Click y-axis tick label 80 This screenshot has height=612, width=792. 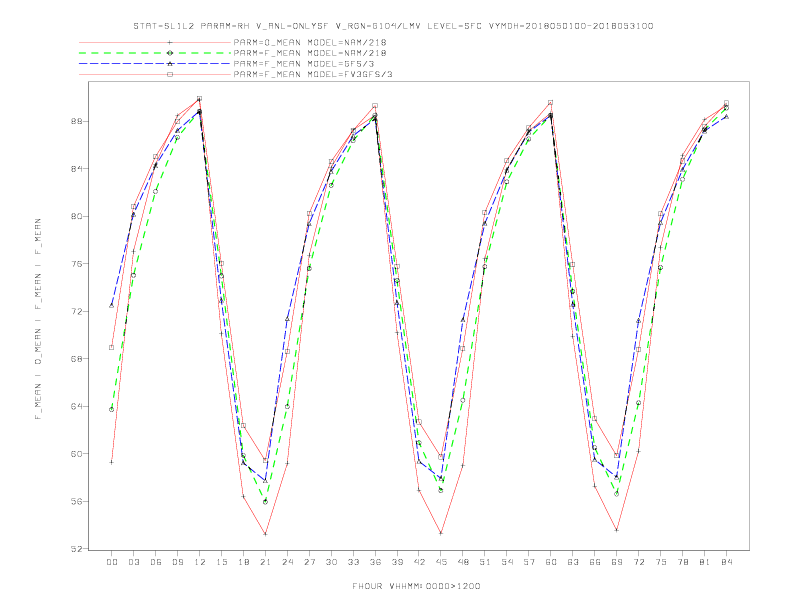tap(77, 216)
